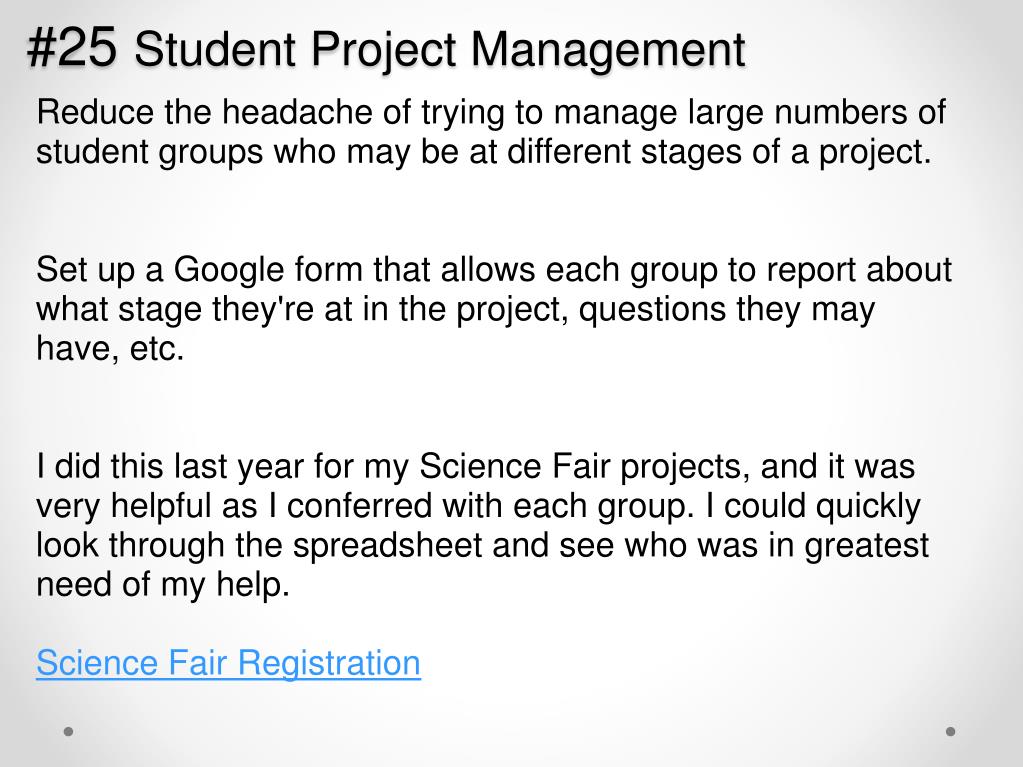The image size is (1023, 767).
Task: Click the gray dot at bottom left
Action: tap(69, 732)
